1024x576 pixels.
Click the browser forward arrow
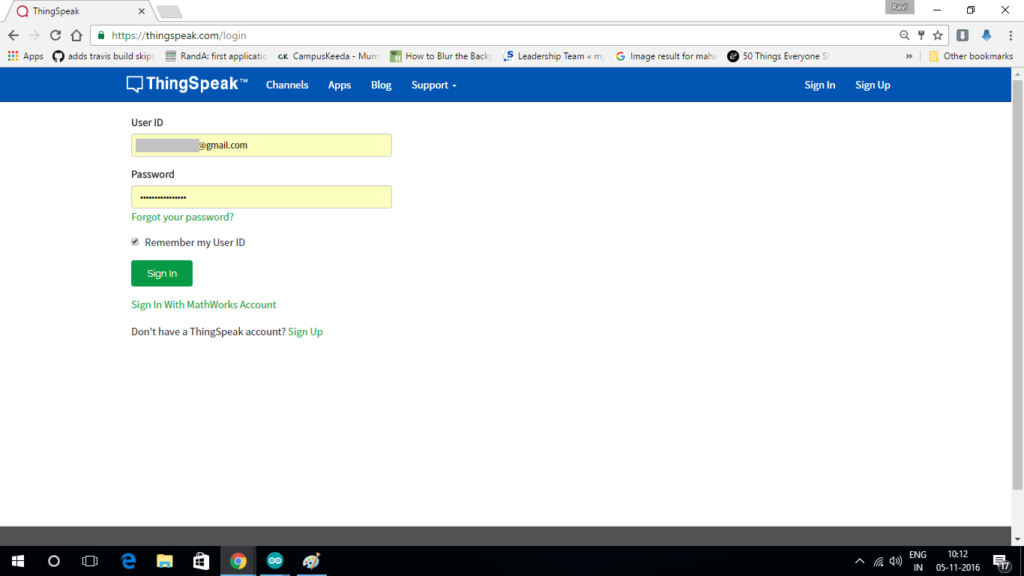(x=35, y=35)
